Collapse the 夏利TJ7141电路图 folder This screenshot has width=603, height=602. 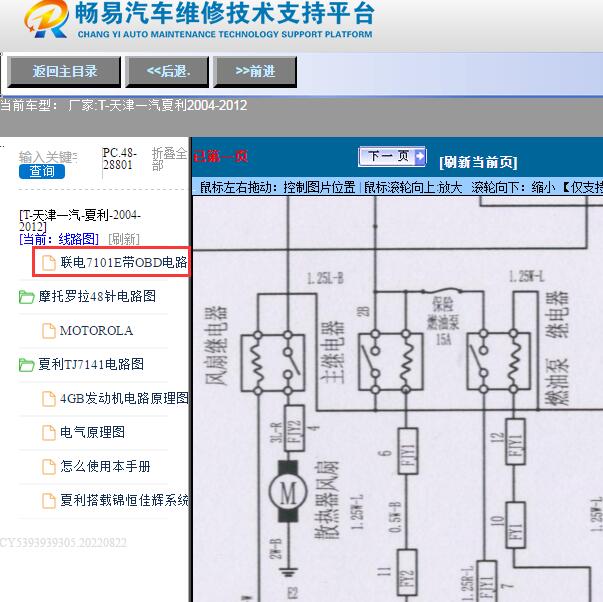point(91,364)
